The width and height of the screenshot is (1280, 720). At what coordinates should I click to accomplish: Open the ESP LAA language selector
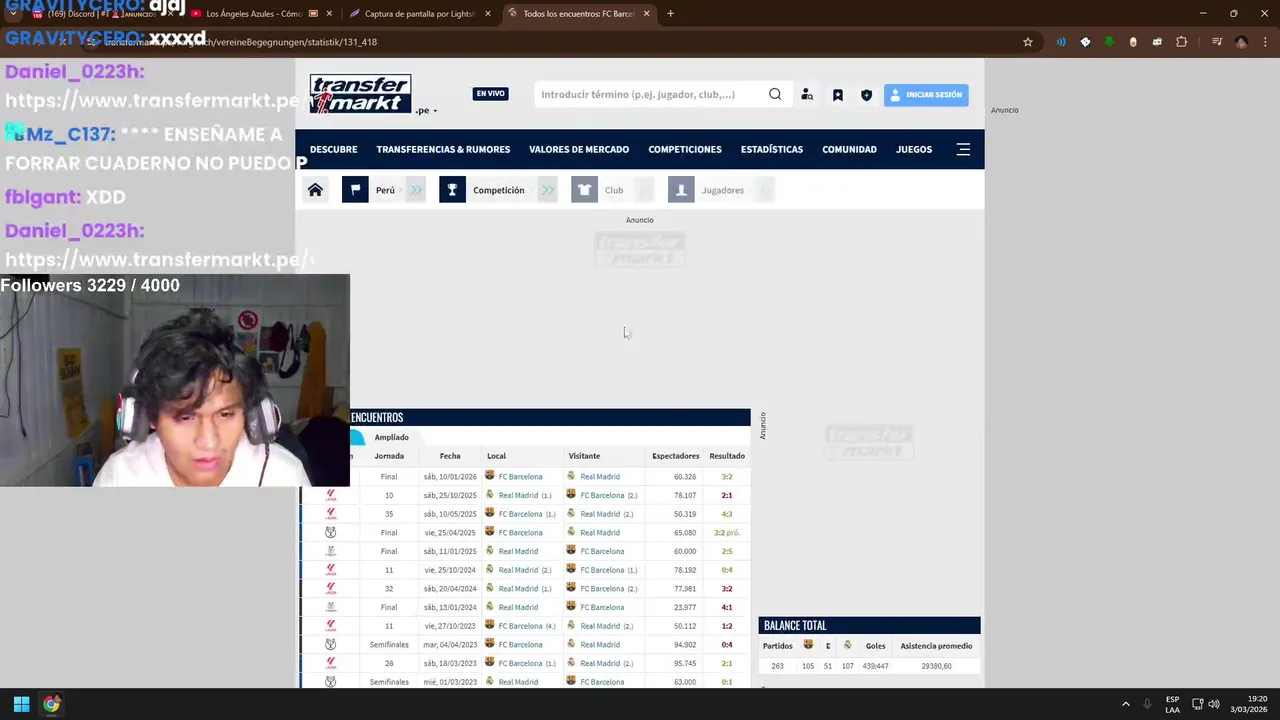pyautogui.click(x=1172, y=704)
